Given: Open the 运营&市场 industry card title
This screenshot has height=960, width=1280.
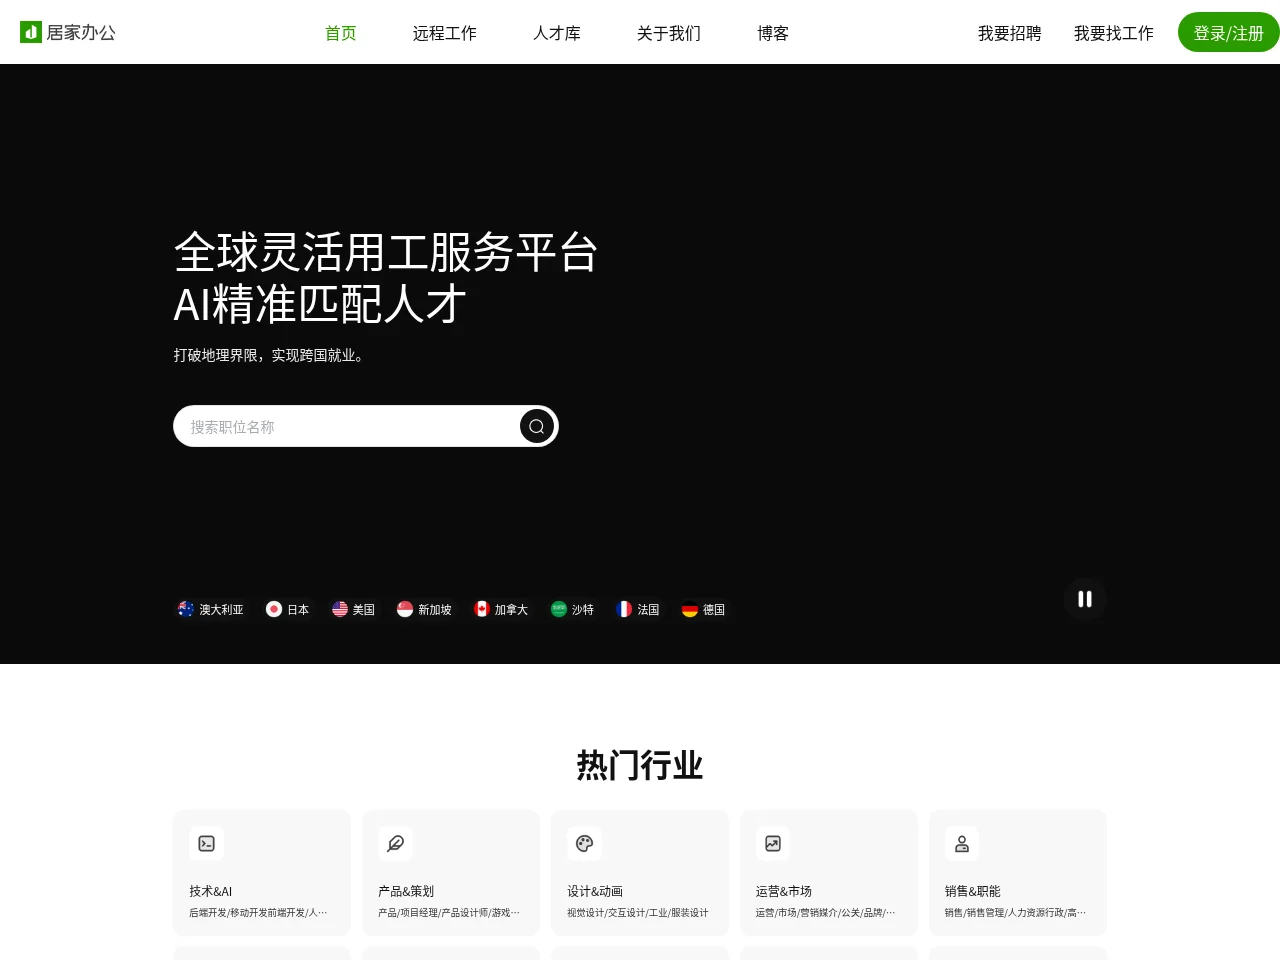Looking at the screenshot, I should [x=784, y=891].
